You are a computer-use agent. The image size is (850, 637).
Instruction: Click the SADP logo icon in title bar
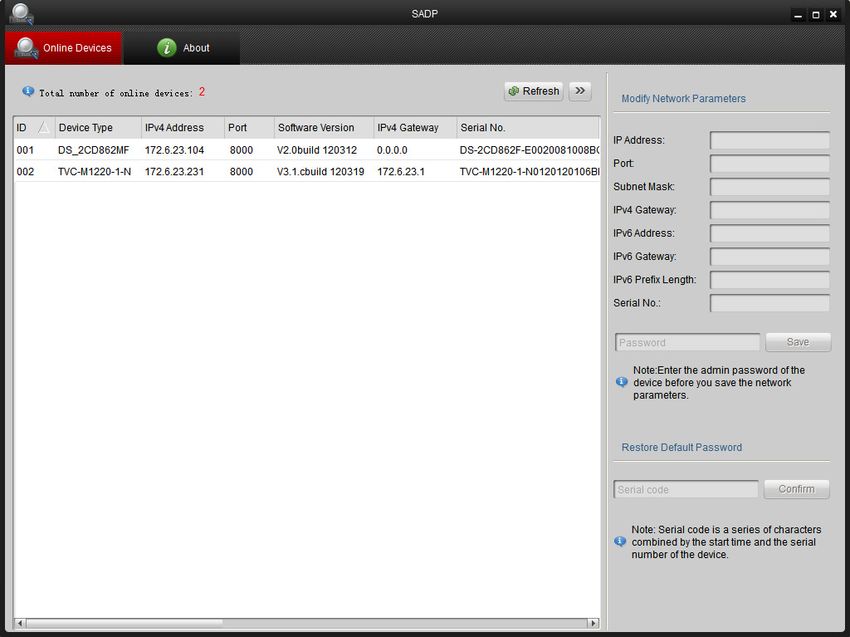pos(21,14)
